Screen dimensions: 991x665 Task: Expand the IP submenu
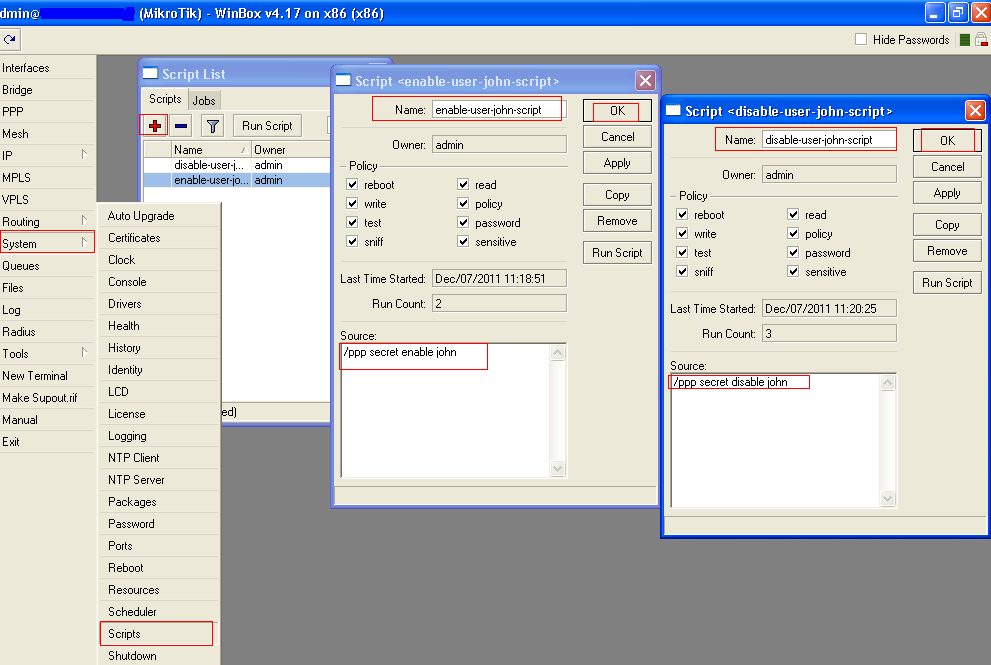[84, 155]
